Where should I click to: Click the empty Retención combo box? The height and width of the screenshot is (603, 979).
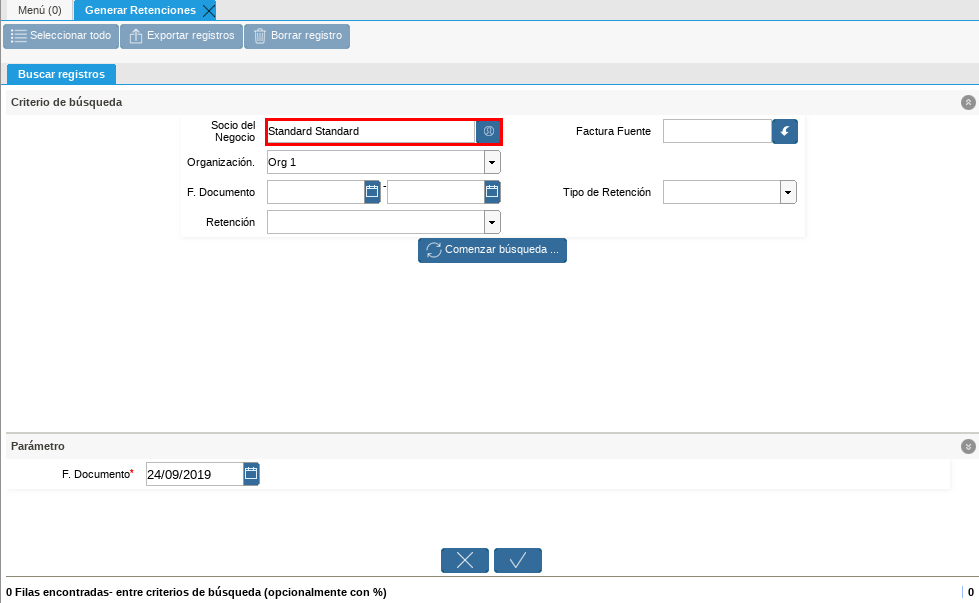(376, 222)
